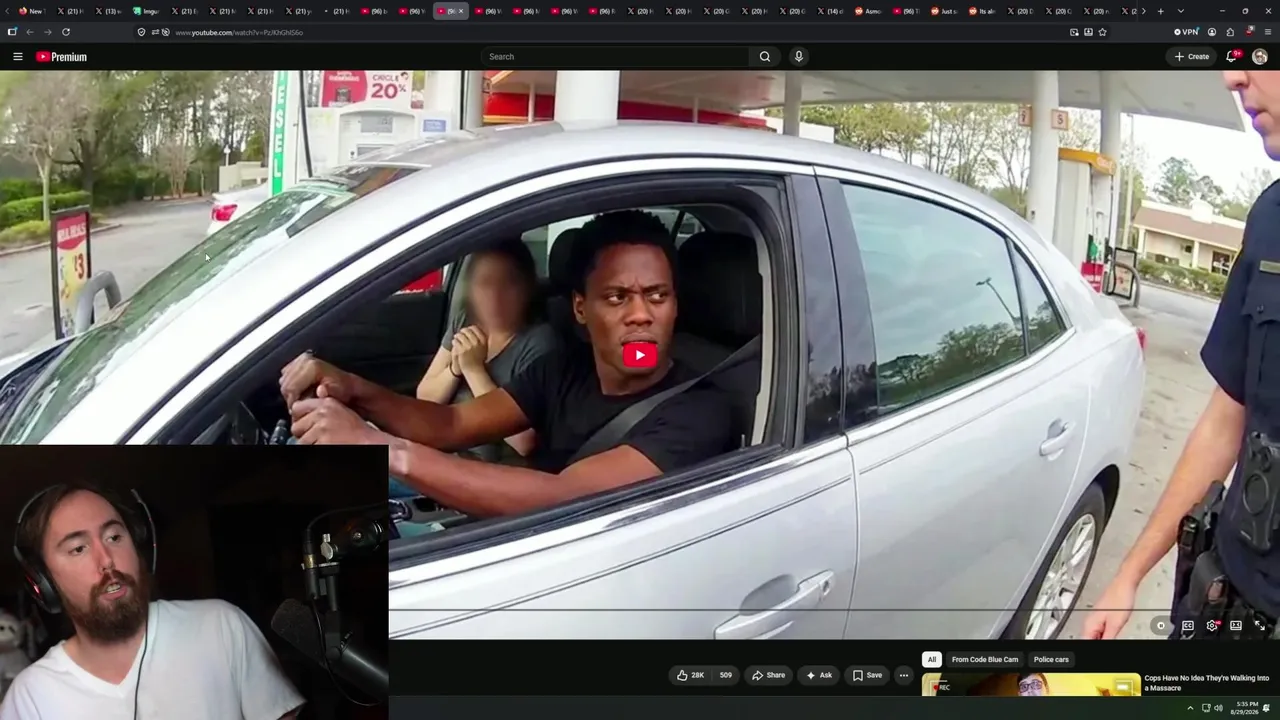
Task: Reload the YouTube page
Action: pyautogui.click(x=66, y=32)
